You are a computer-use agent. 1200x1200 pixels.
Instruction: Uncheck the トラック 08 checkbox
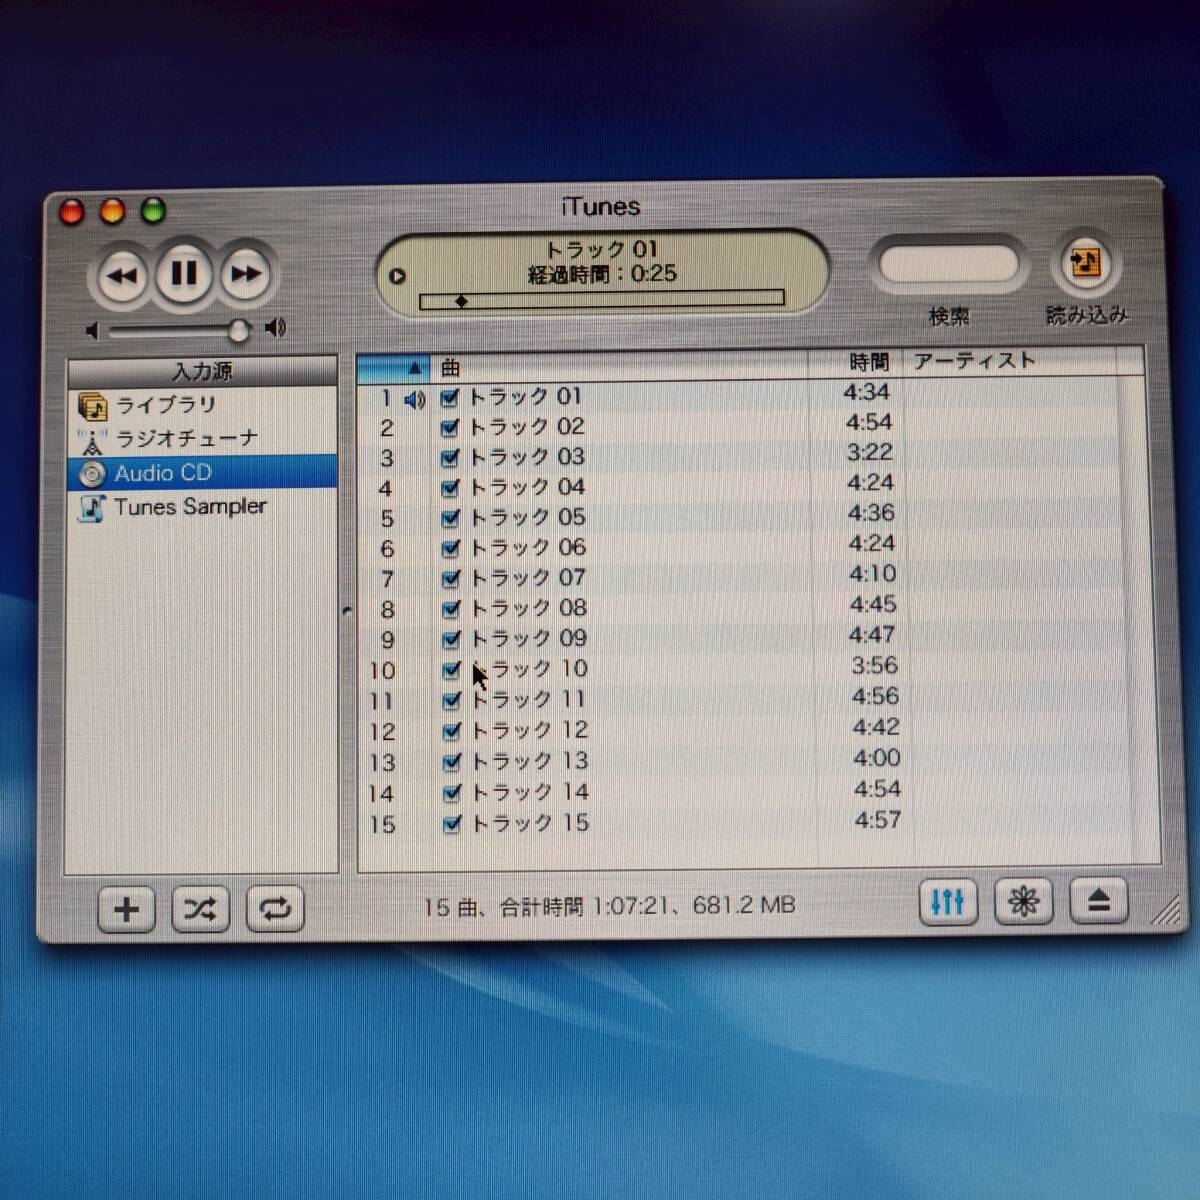(450, 608)
